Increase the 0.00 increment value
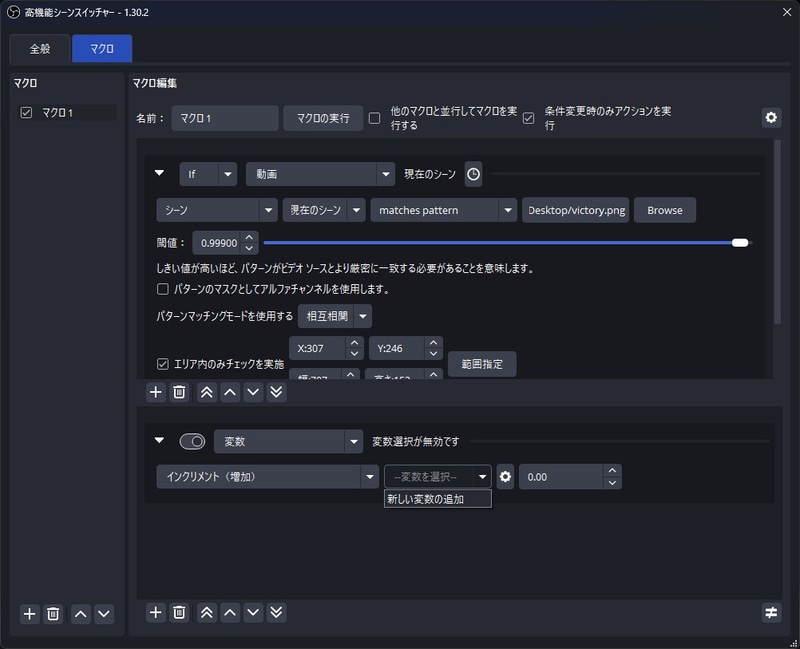Viewport: 800px width, 649px height. (612, 470)
